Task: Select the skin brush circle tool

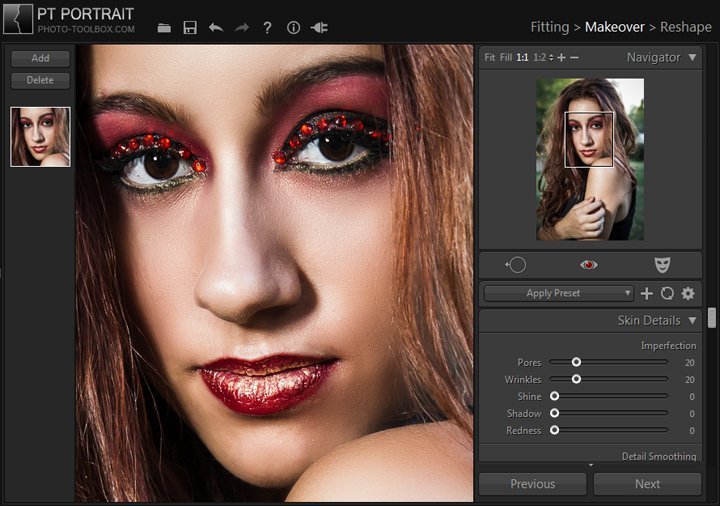Action: tap(516, 264)
